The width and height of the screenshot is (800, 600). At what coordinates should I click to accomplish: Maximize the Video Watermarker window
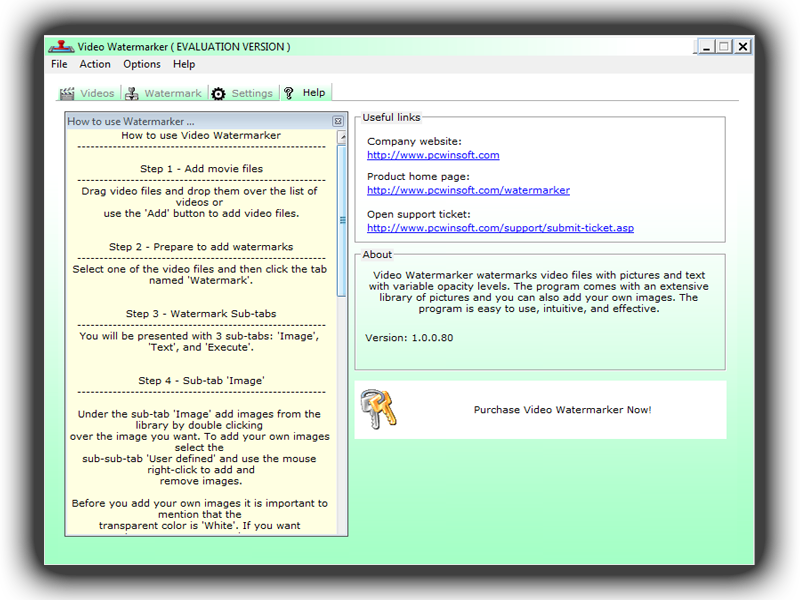pyautogui.click(x=724, y=47)
